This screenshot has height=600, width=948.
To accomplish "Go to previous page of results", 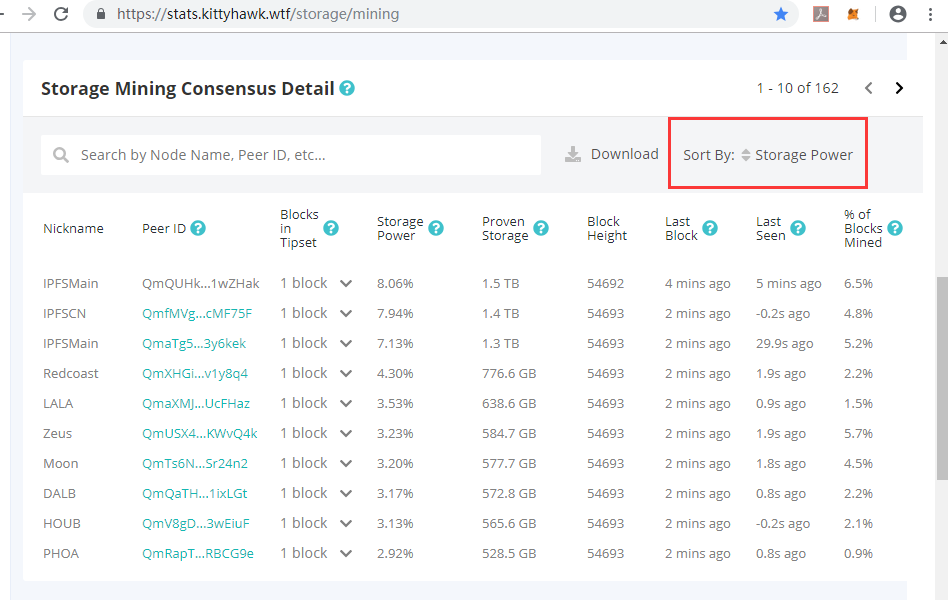I will 869,88.
